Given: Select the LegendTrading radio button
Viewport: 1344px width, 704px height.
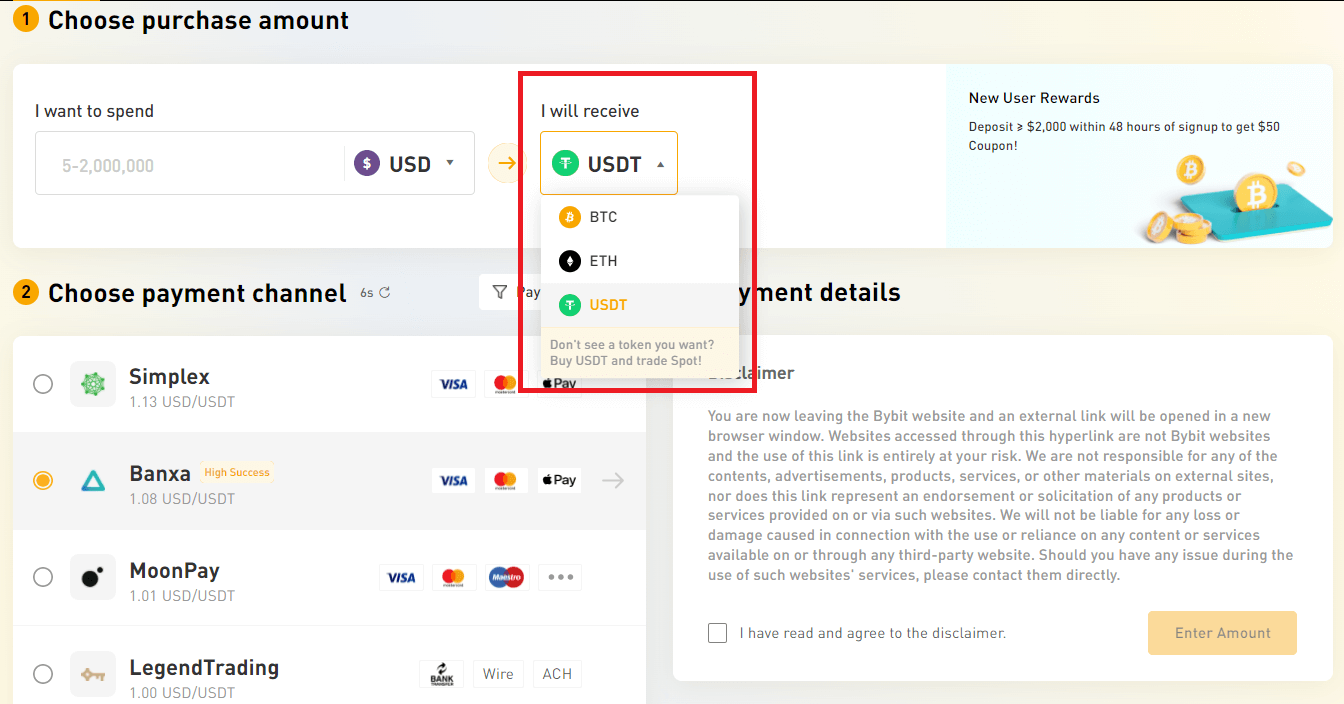Looking at the screenshot, I should click(x=43, y=674).
